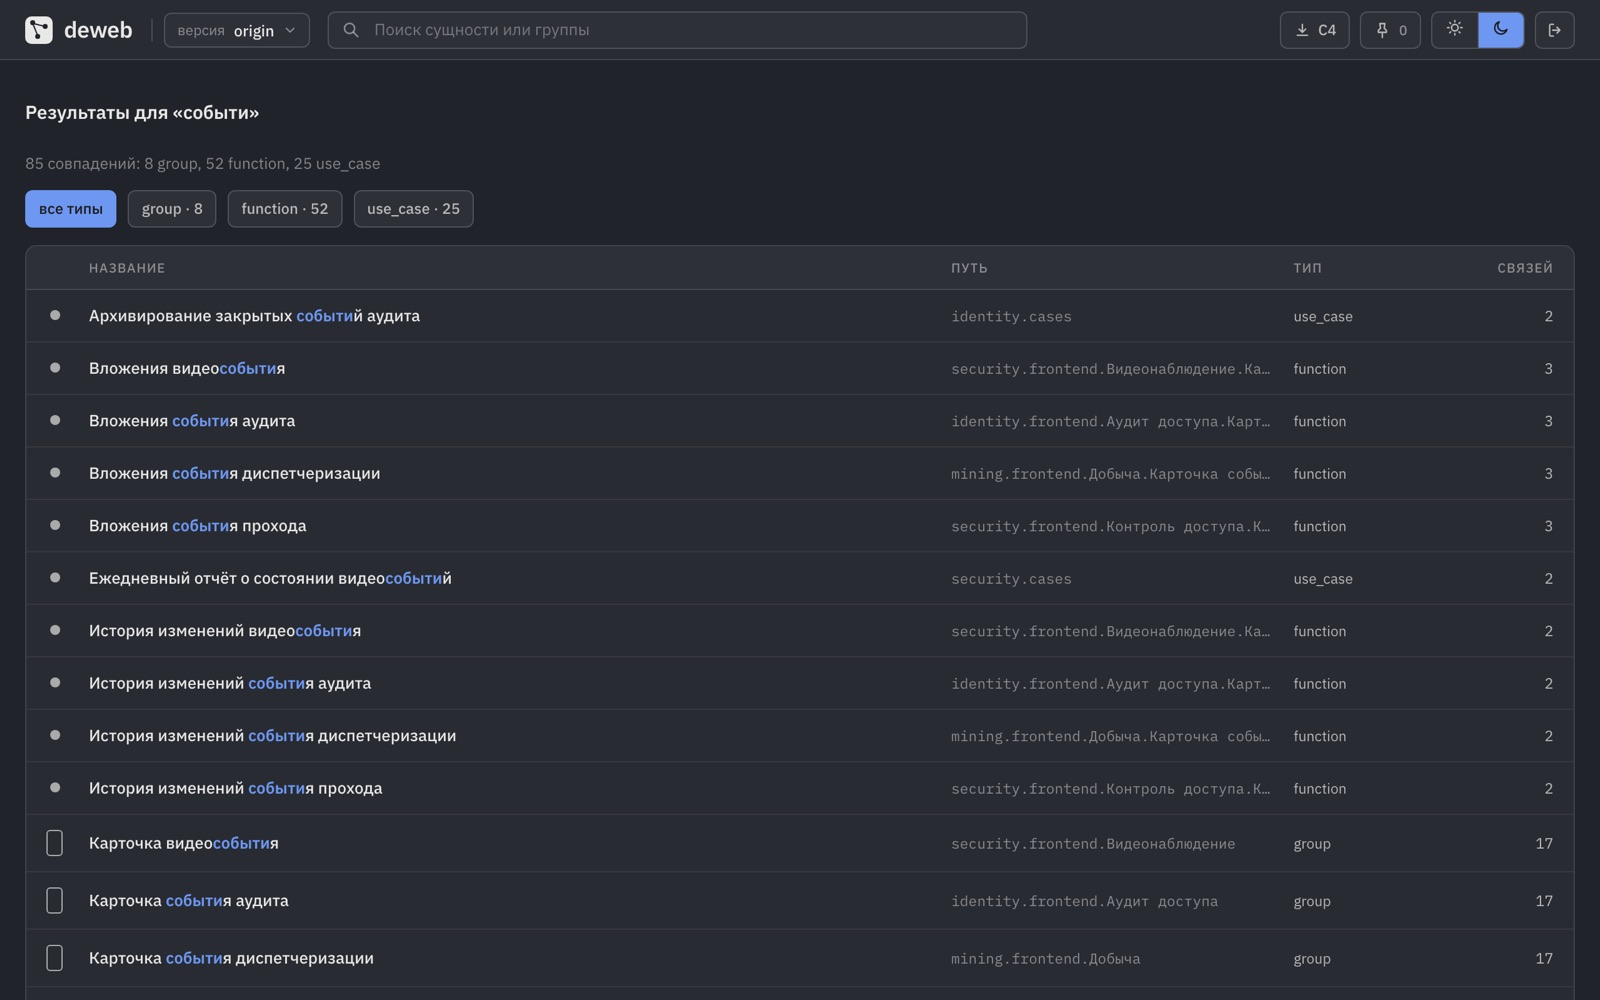Click the group icon beside «Карточка видеособытия»
The height and width of the screenshot is (1000, 1600).
coord(55,843)
